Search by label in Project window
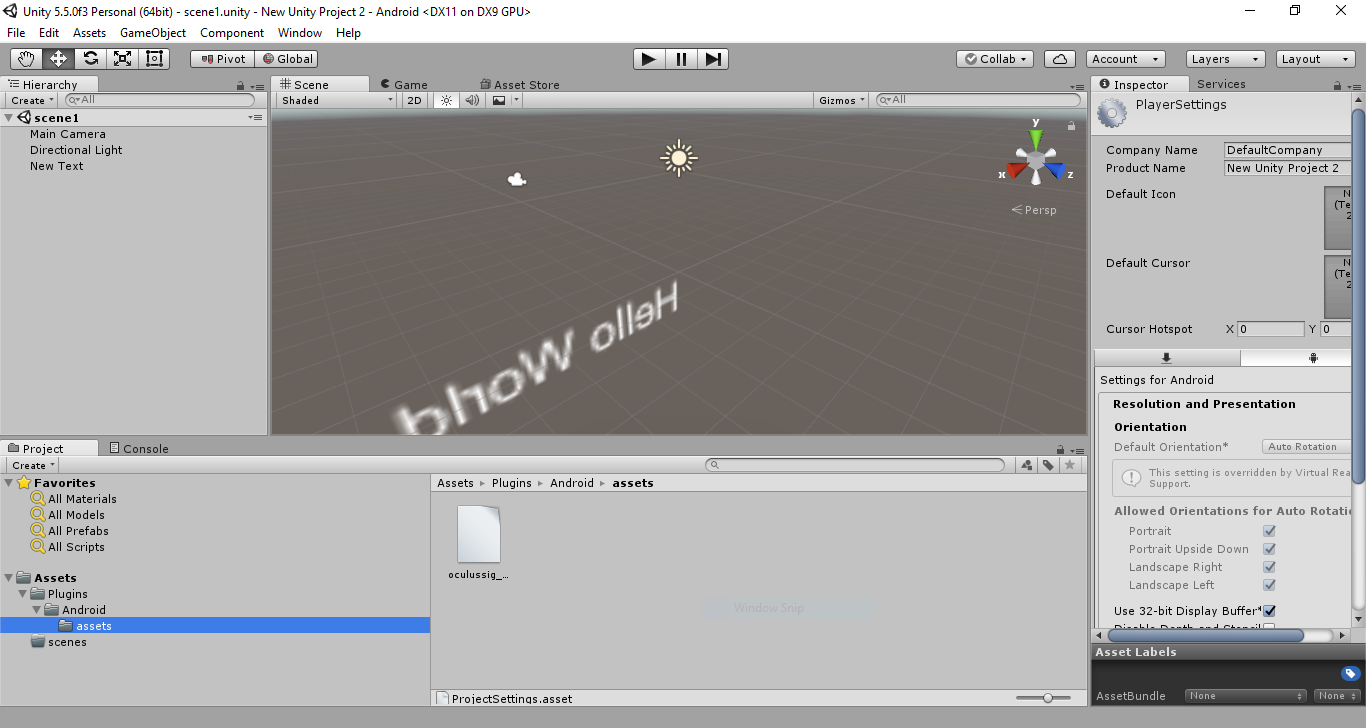The height and width of the screenshot is (728, 1366). (1048, 465)
